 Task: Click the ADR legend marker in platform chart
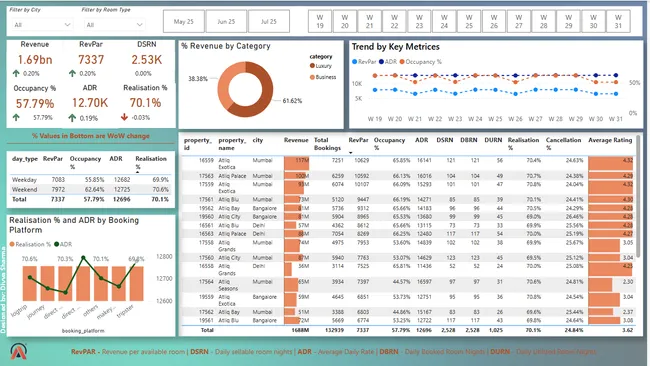pos(56,244)
